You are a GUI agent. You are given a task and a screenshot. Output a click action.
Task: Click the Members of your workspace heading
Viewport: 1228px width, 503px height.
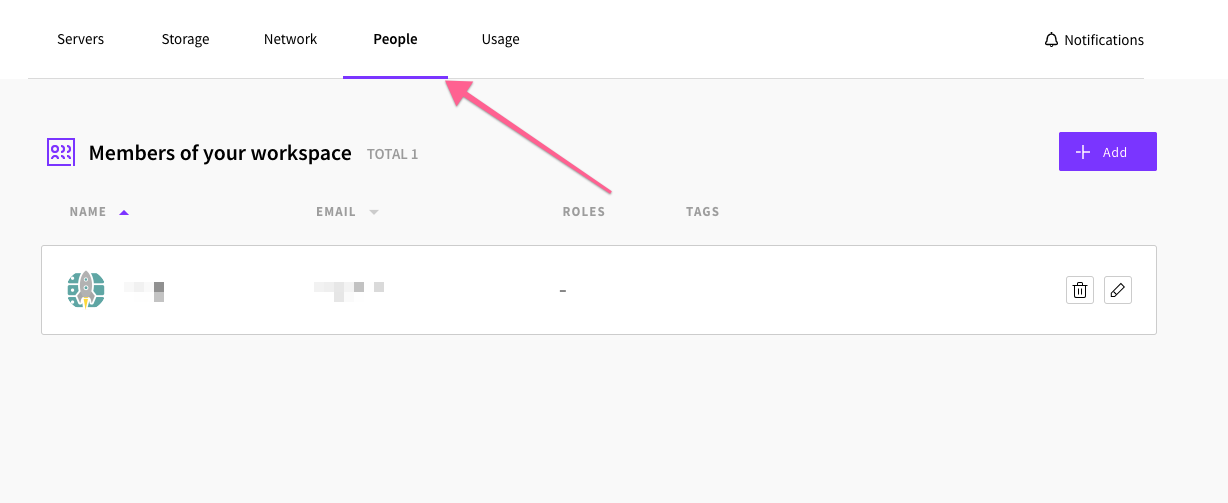point(220,153)
